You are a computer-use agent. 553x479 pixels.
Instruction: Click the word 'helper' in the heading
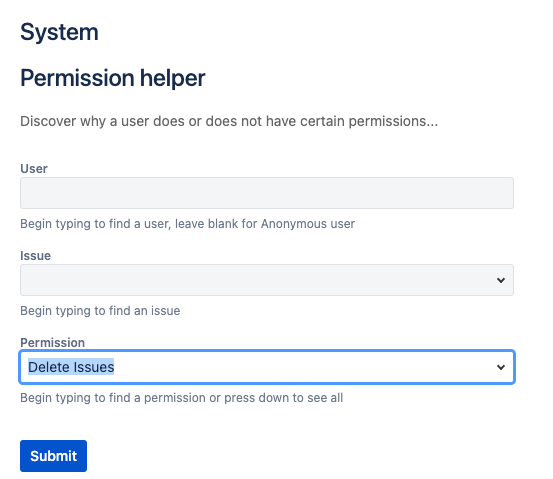click(173, 78)
